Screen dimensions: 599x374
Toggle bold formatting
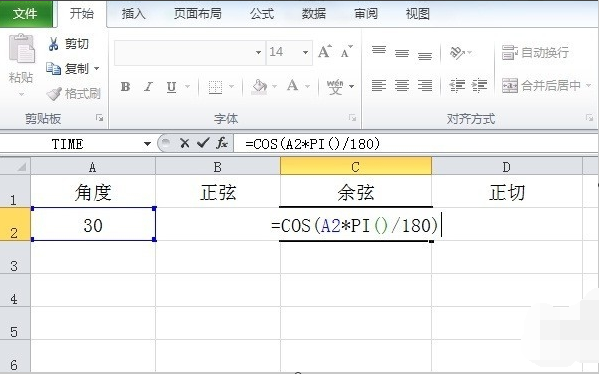(125, 87)
